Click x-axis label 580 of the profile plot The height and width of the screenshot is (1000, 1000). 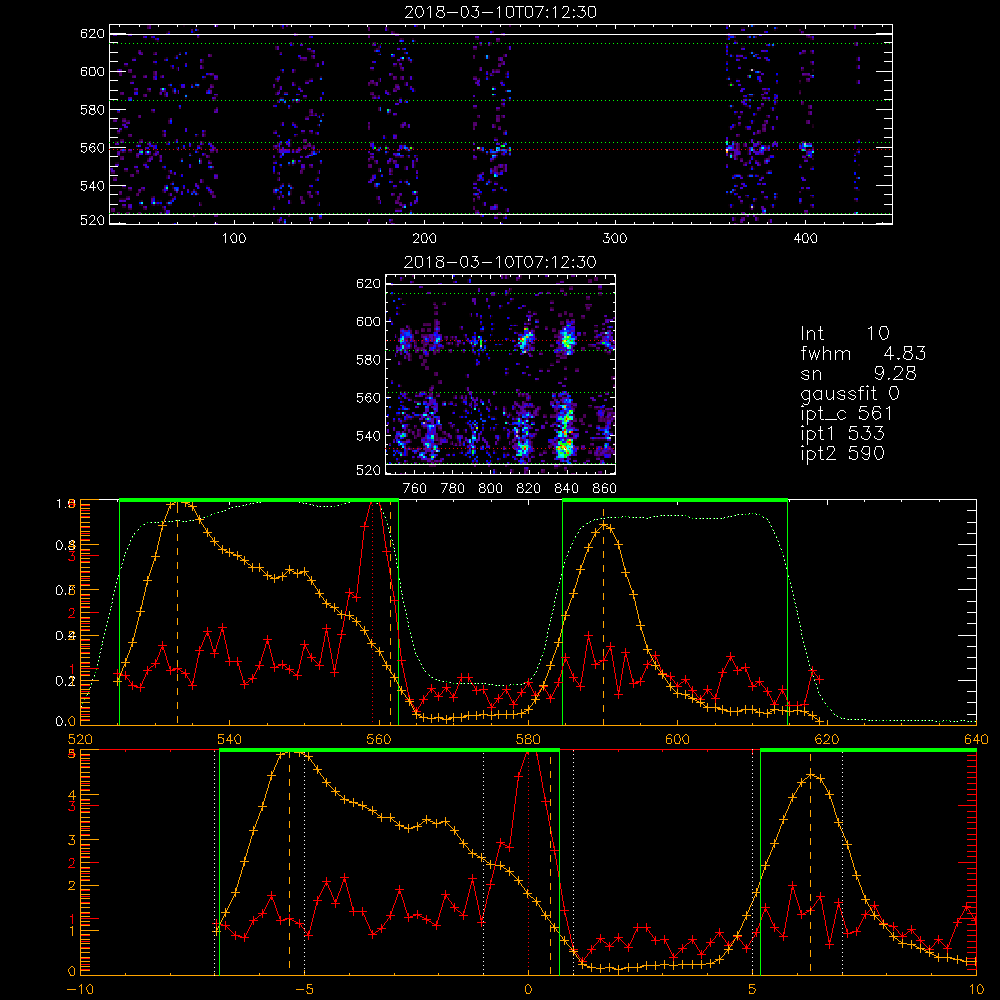tap(528, 739)
